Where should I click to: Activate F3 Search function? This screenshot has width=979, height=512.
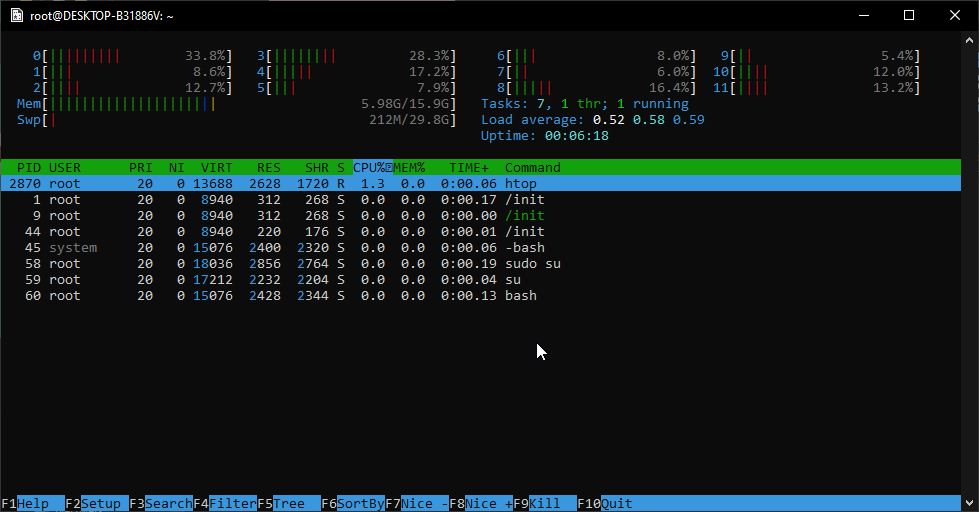click(168, 503)
